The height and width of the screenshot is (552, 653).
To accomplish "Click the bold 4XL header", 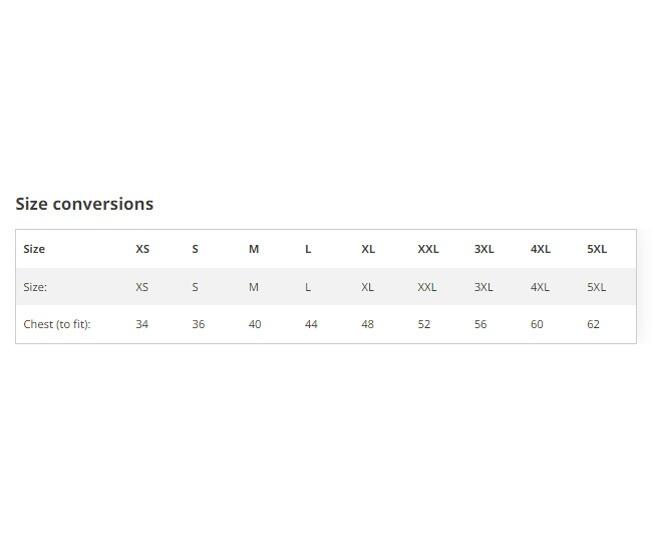I will click(541, 249).
